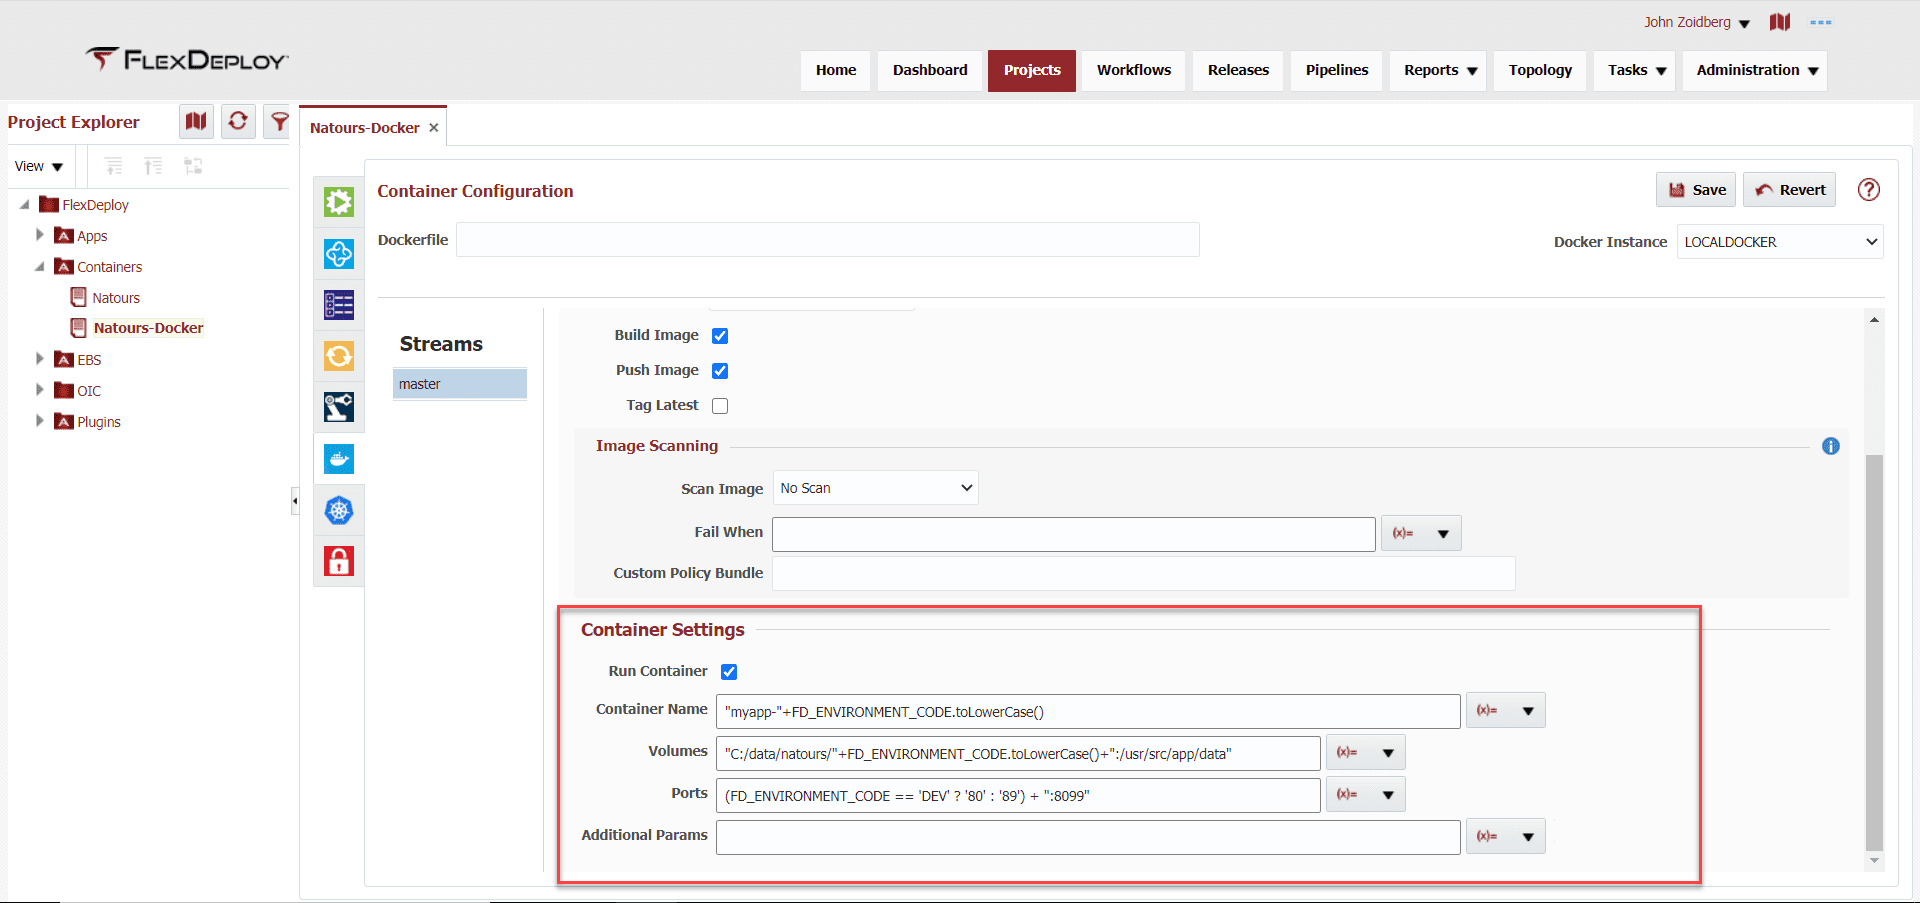Image resolution: width=1920 pixels, height=903 pixels.
Task: Open the Docker whale sidebar icon
Action: [339, 459]
